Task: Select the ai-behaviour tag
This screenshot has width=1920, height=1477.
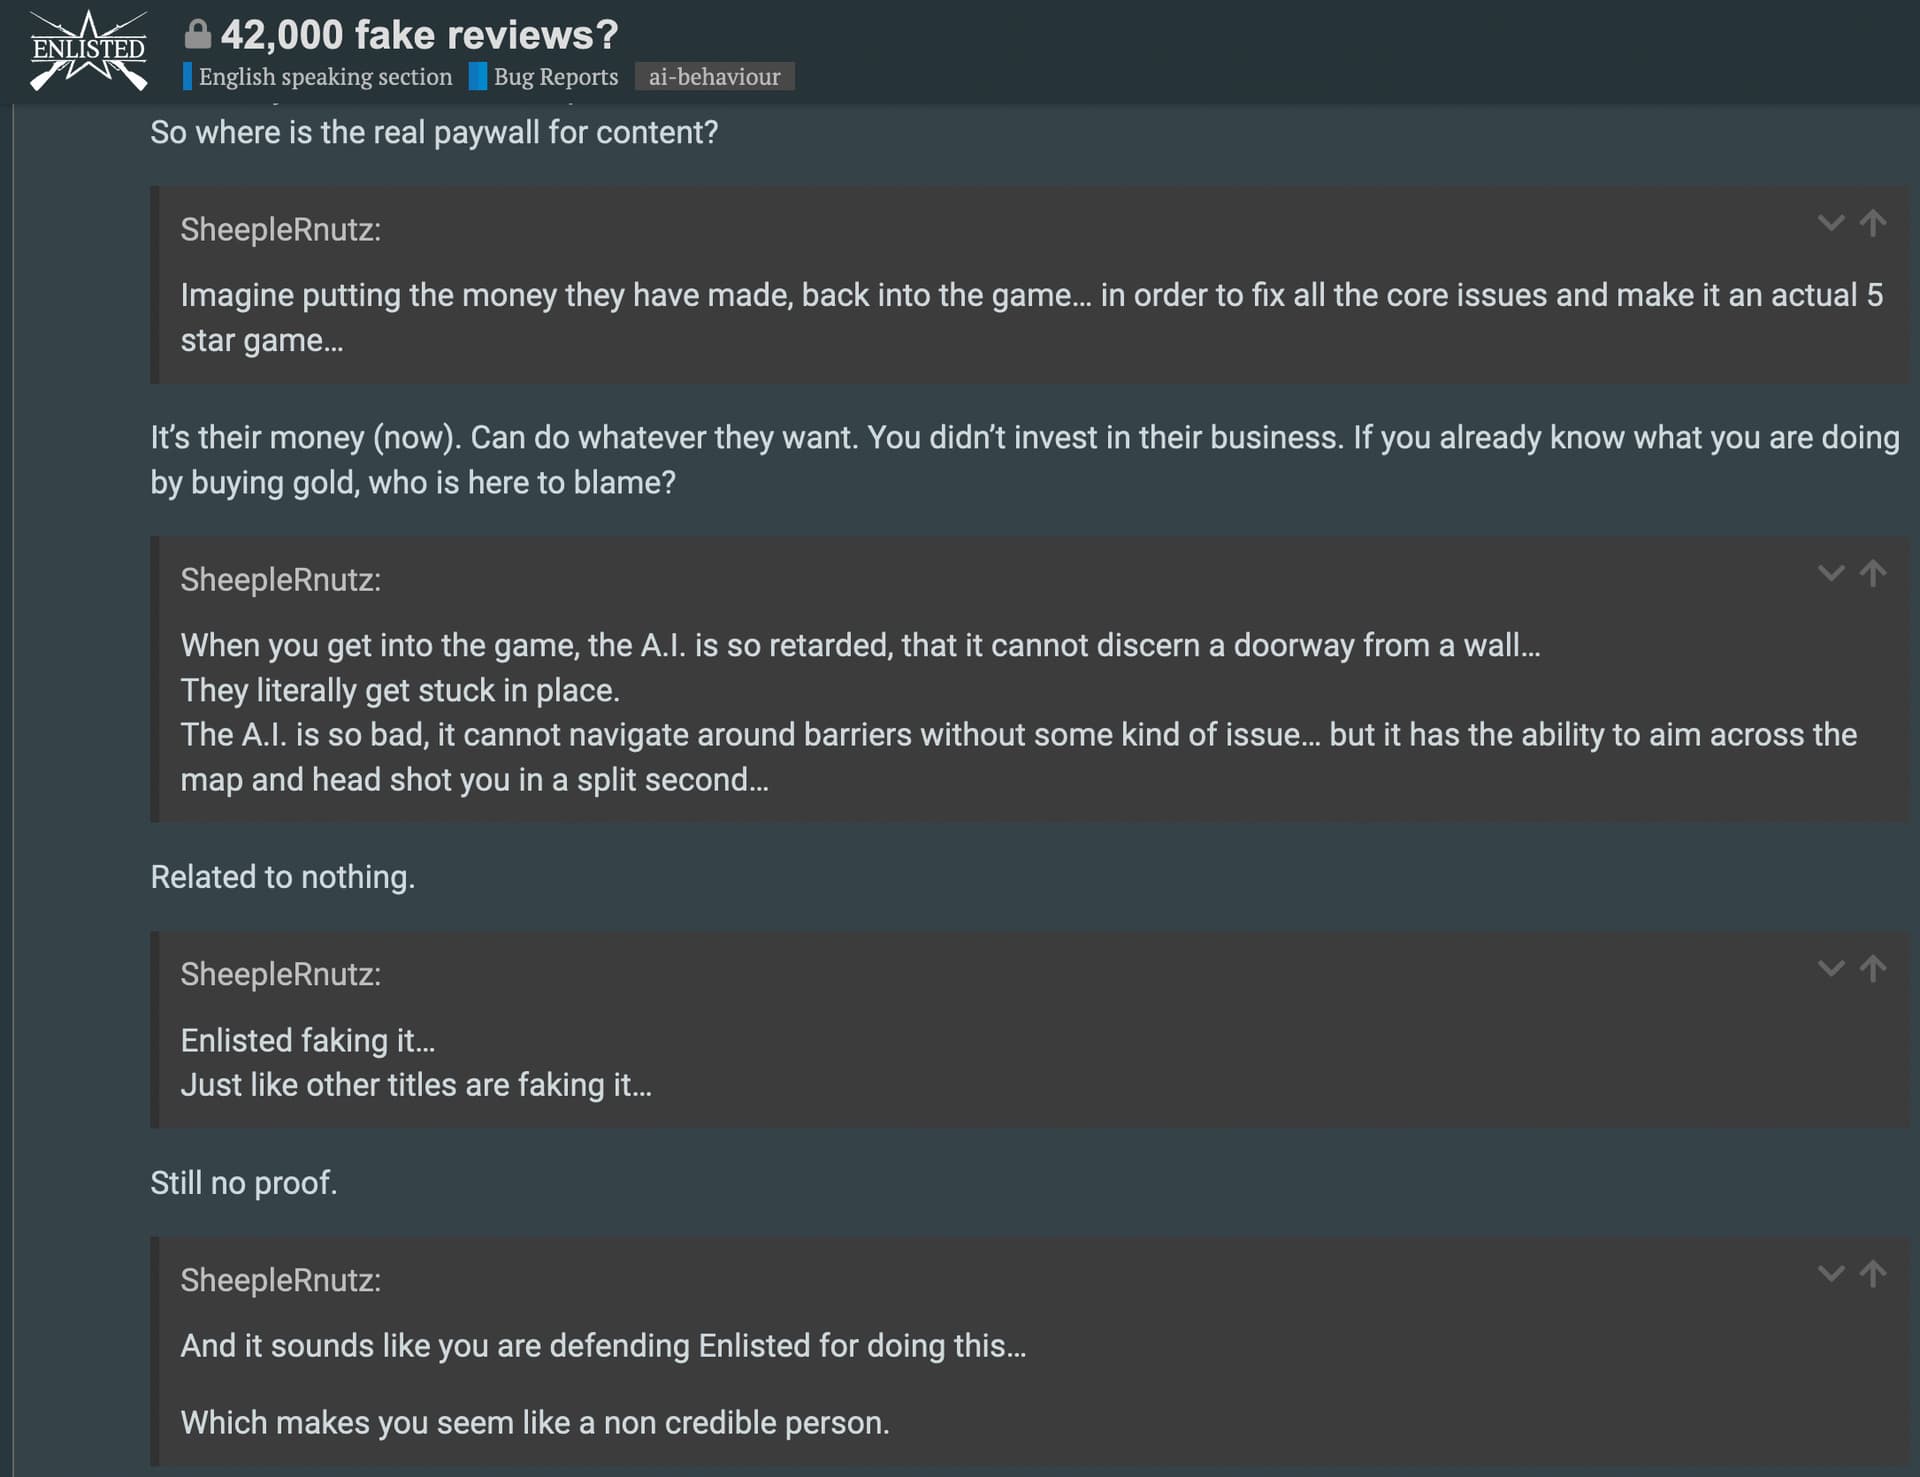Action: pos(714,77)
